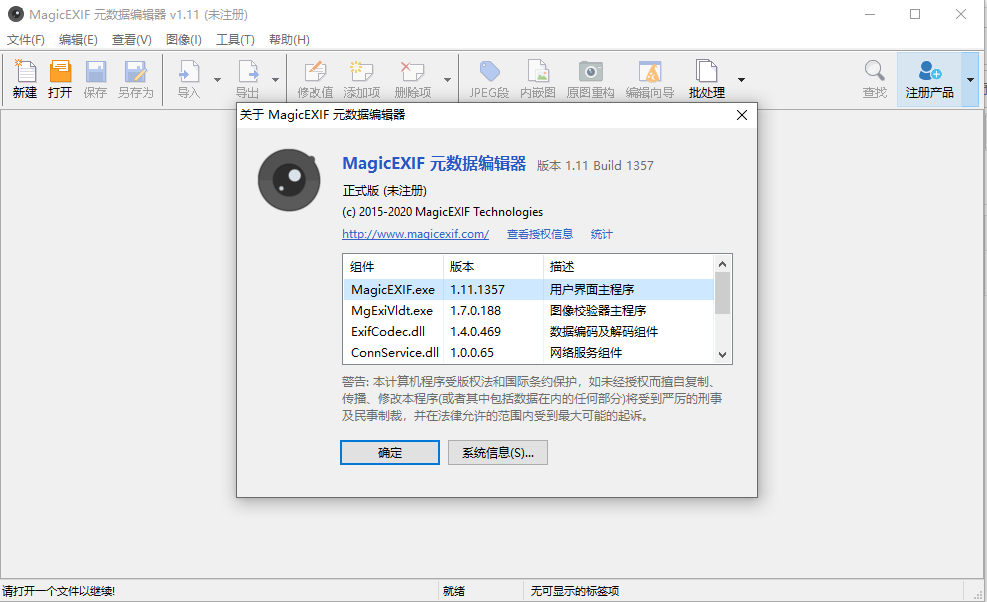The height and width of the screenshot is (602, 987).
Task: Click the 查找 search icon
Action: 873,75
